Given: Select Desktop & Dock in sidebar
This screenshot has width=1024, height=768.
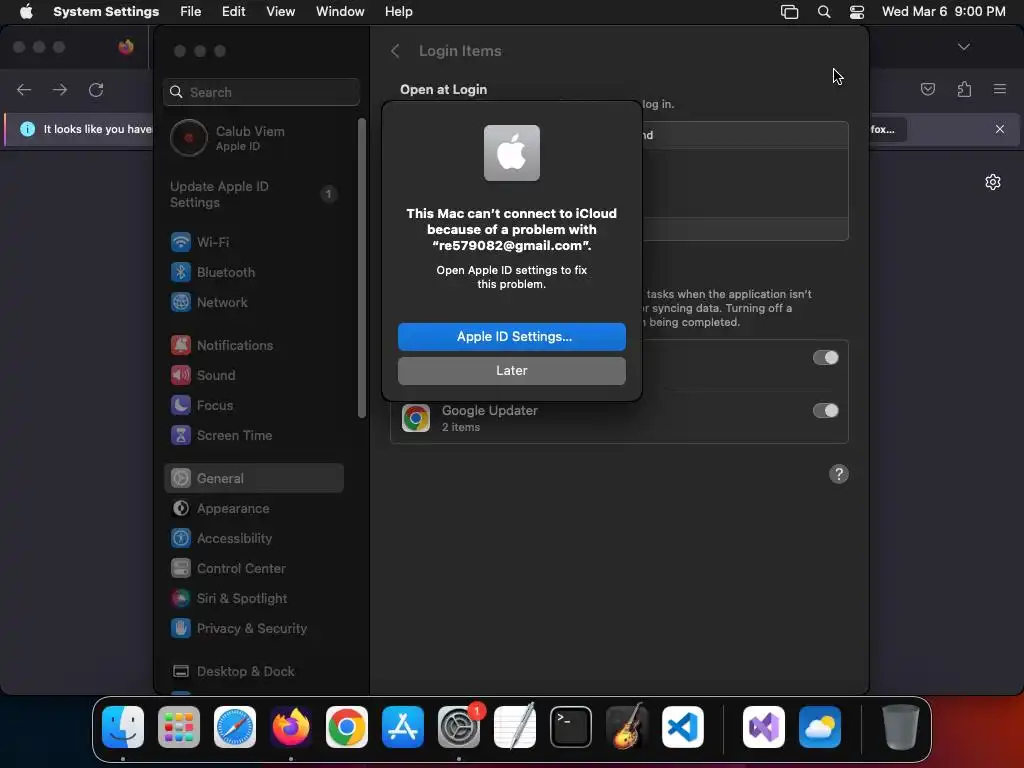Looking at the screenshot, I should pos(255,671).
